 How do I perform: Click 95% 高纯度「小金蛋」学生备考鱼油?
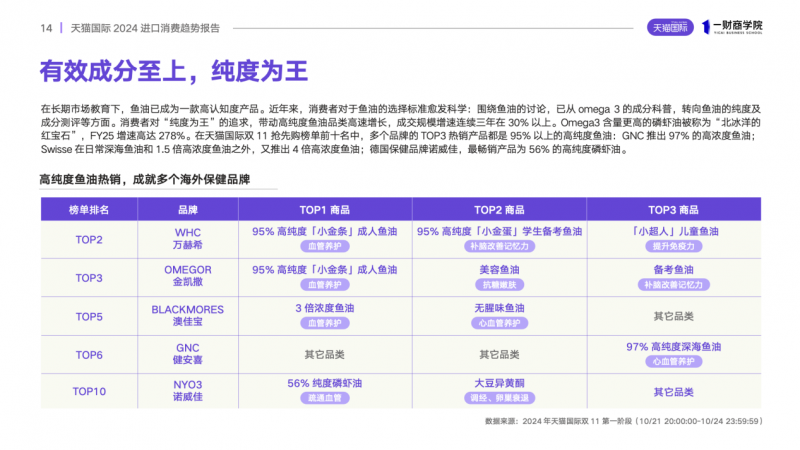point(499,232)
